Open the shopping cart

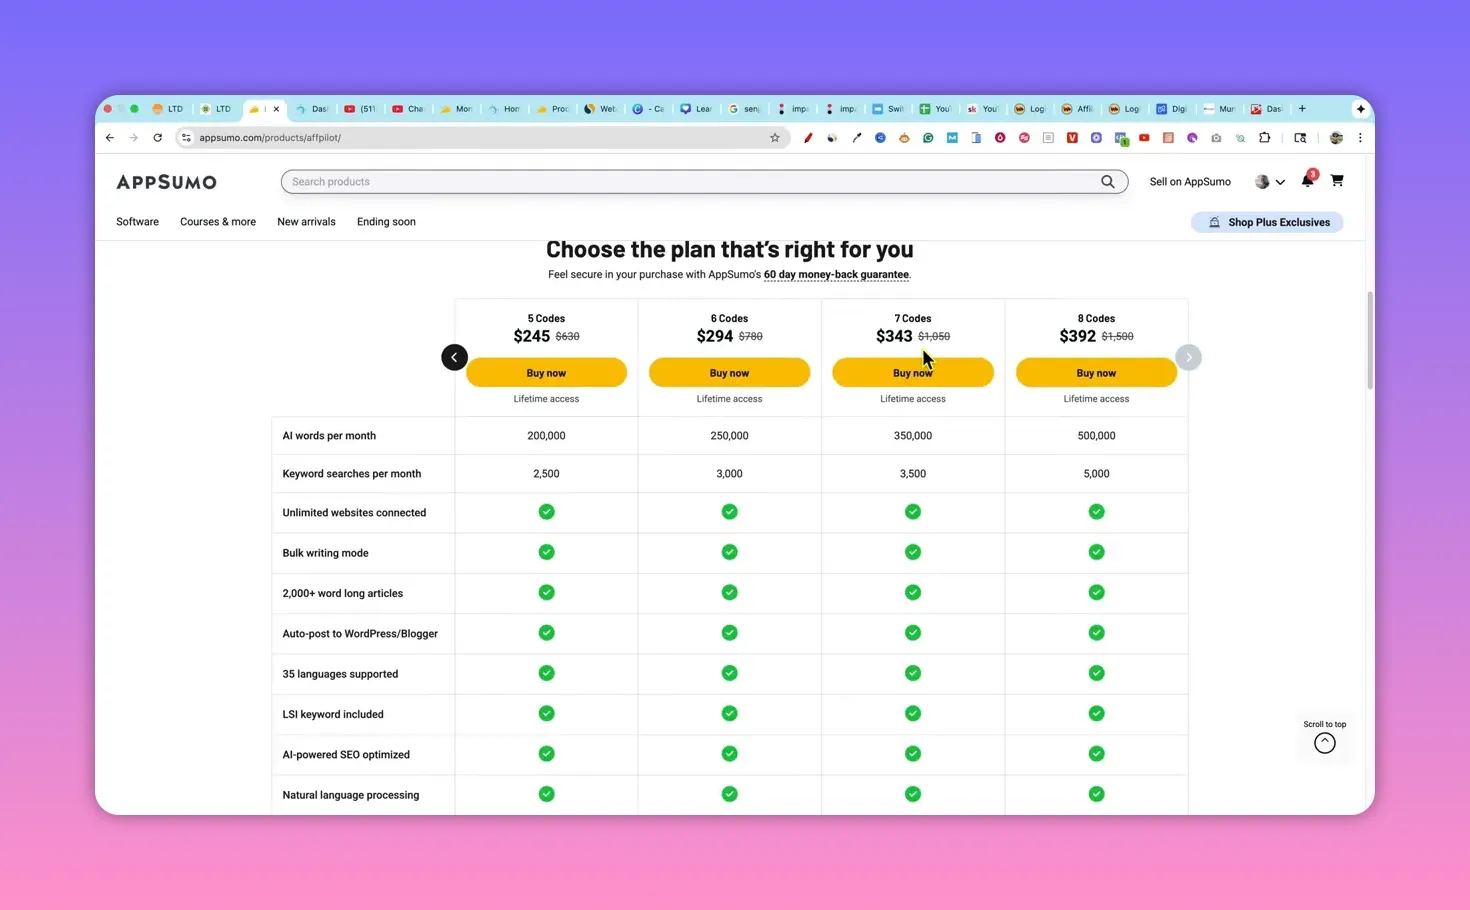tap(1337, 181)
